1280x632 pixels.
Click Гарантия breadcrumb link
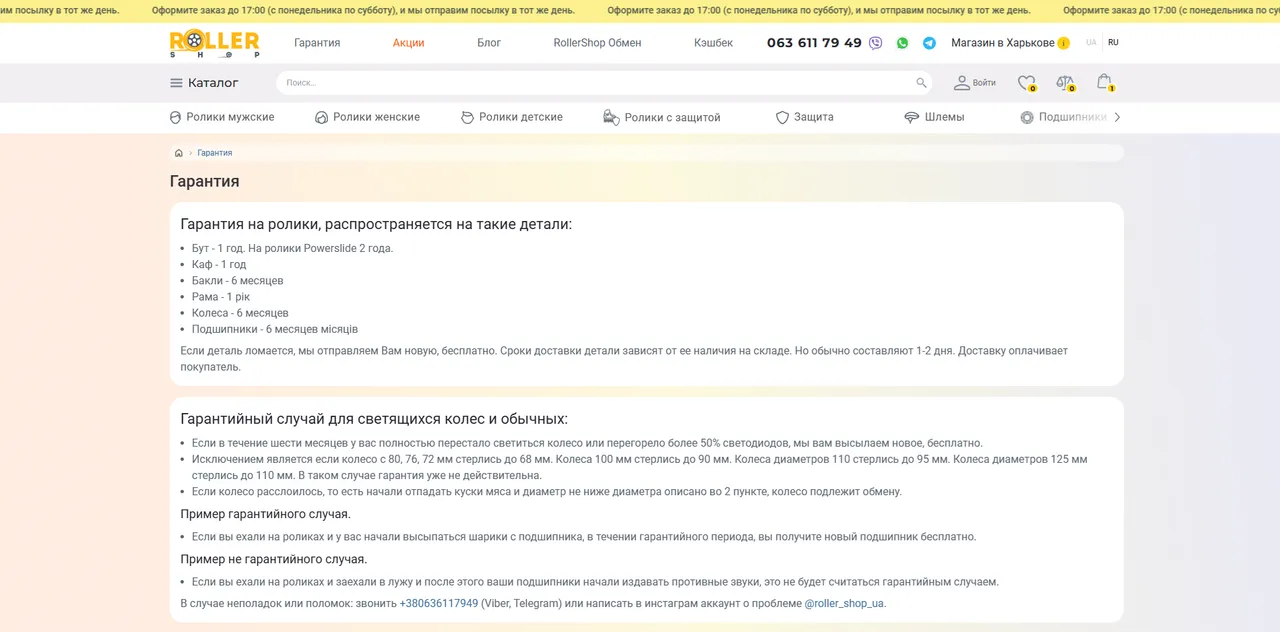[x=215, y=153]
